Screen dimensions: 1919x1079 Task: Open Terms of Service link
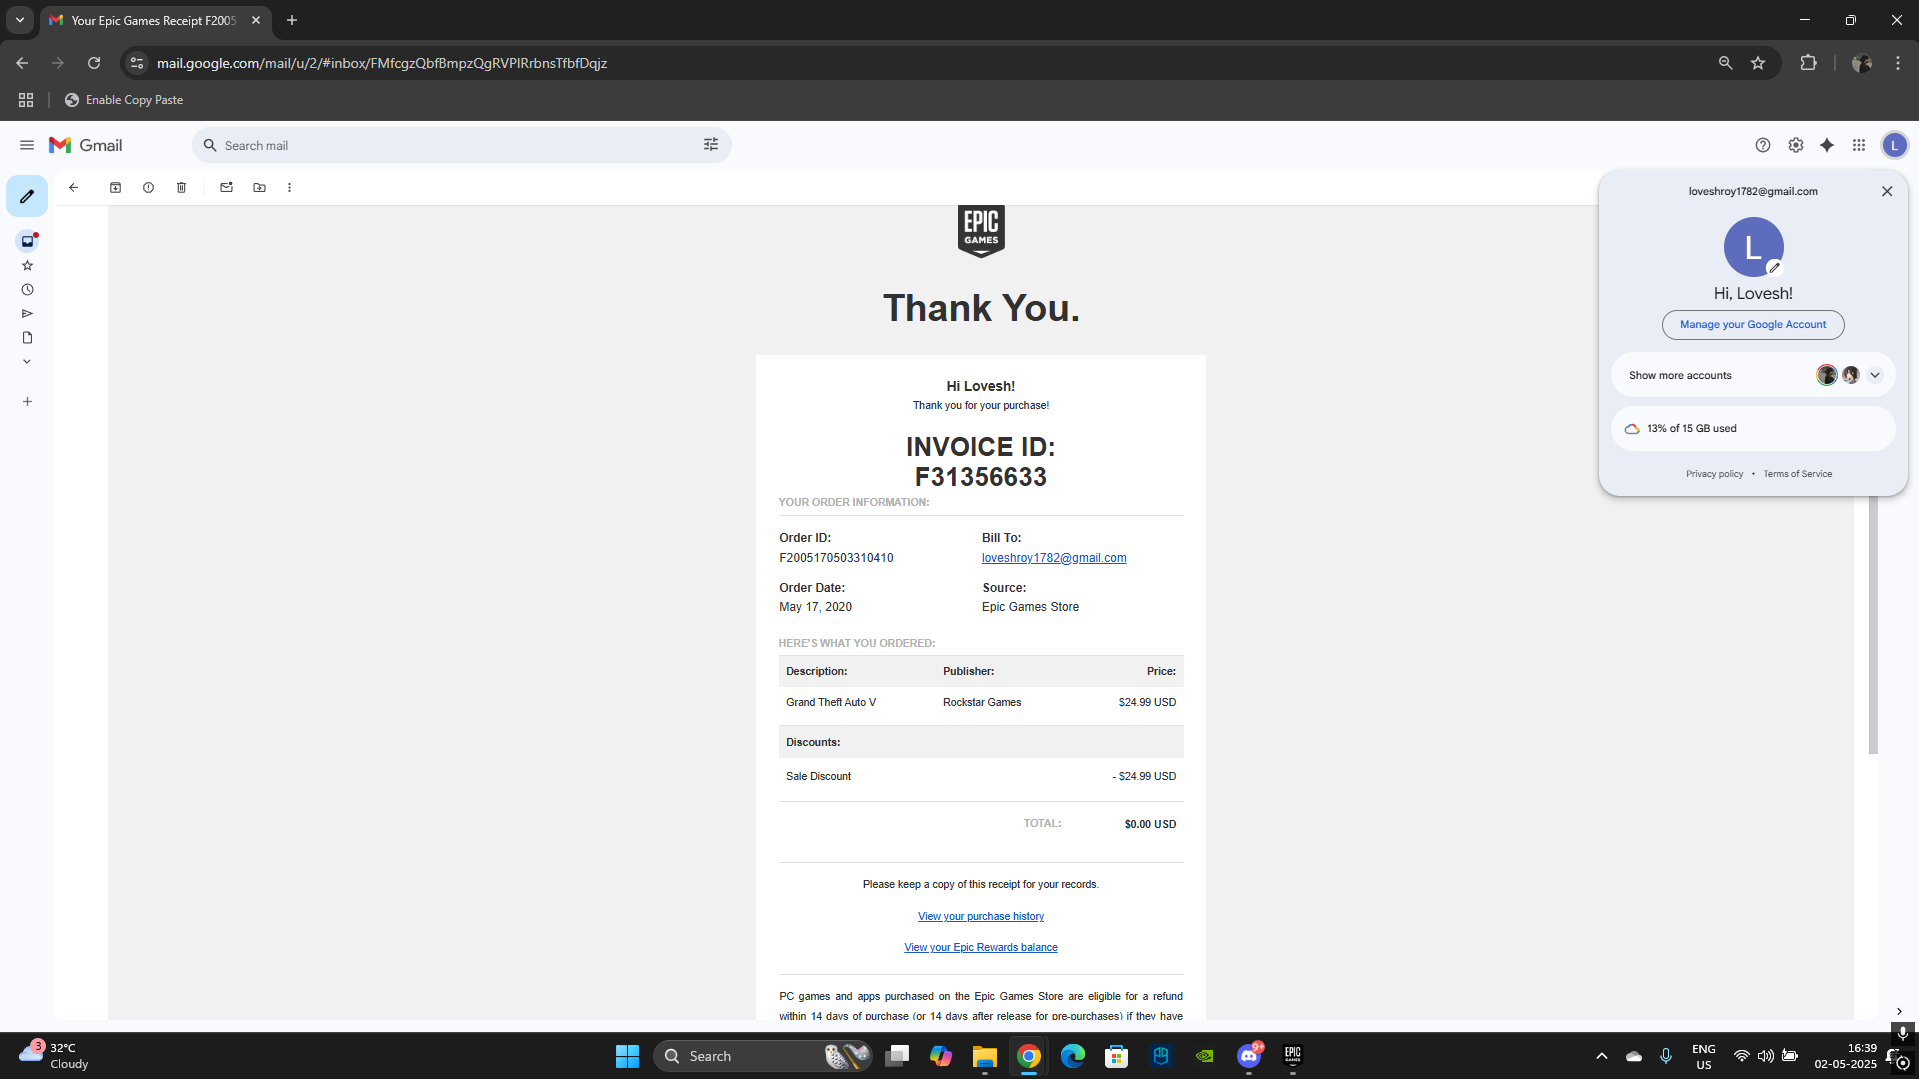click(x=1797, y=474)
